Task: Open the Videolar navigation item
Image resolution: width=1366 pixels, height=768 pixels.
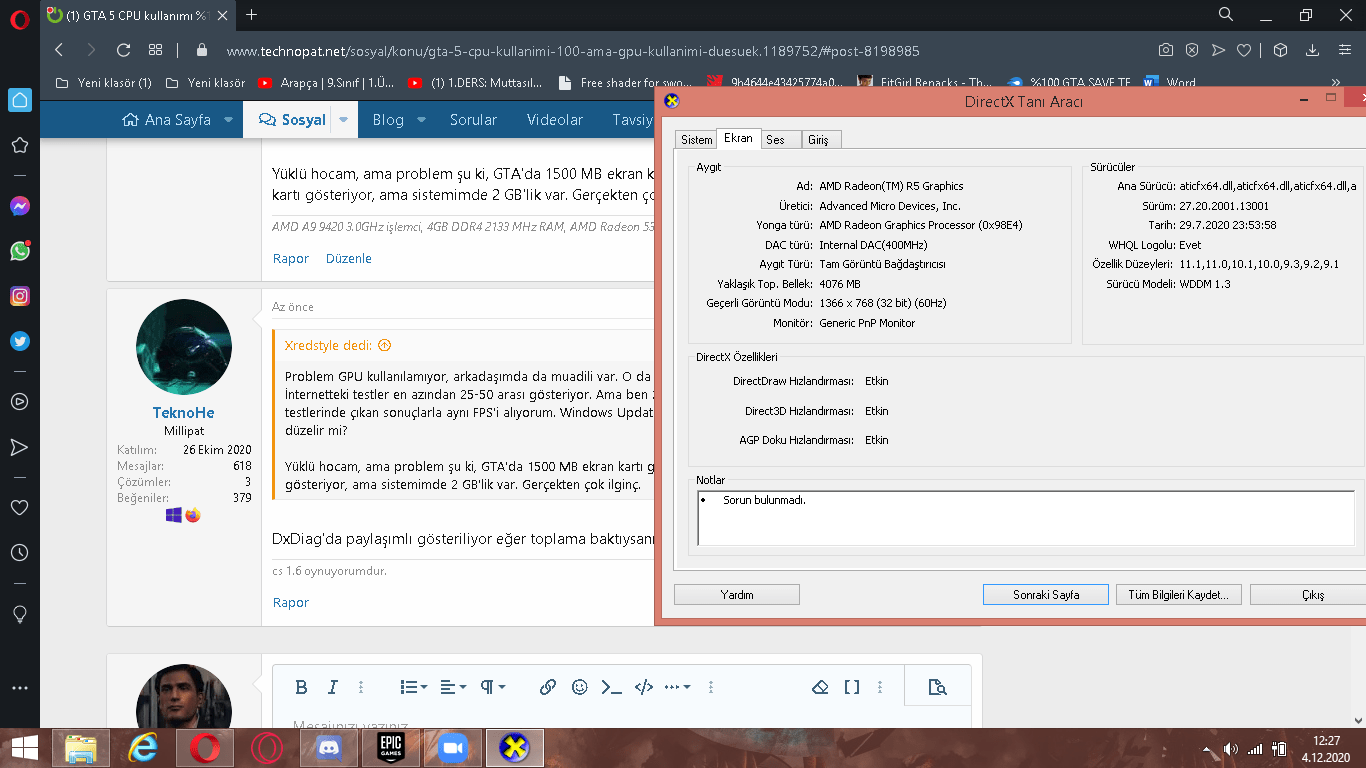Action: coord(555,120)
